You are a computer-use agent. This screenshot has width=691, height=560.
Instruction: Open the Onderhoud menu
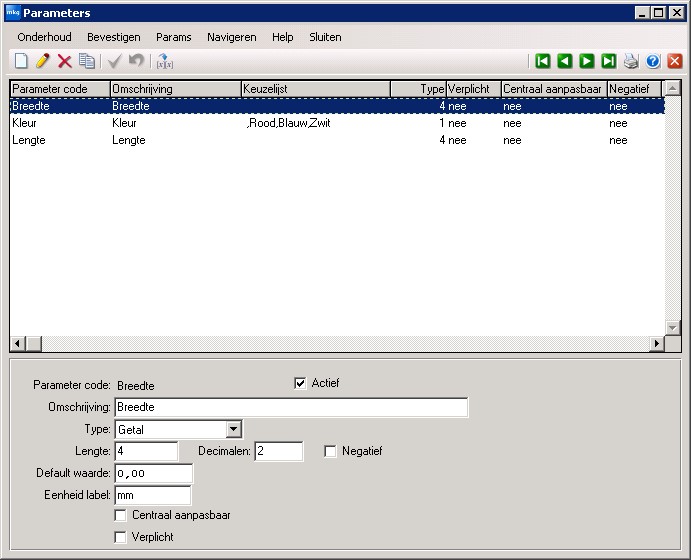tap(45, 37)
